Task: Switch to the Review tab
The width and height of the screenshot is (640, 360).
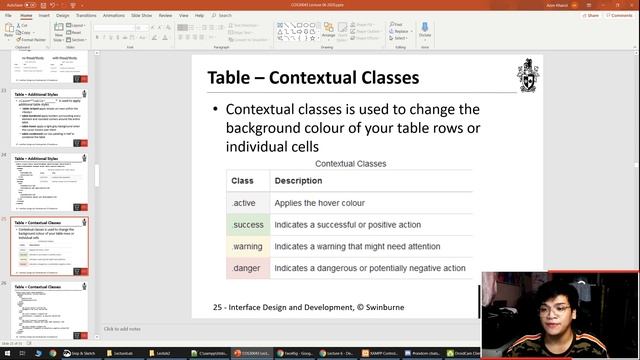Action: click(x=165, y=16)
